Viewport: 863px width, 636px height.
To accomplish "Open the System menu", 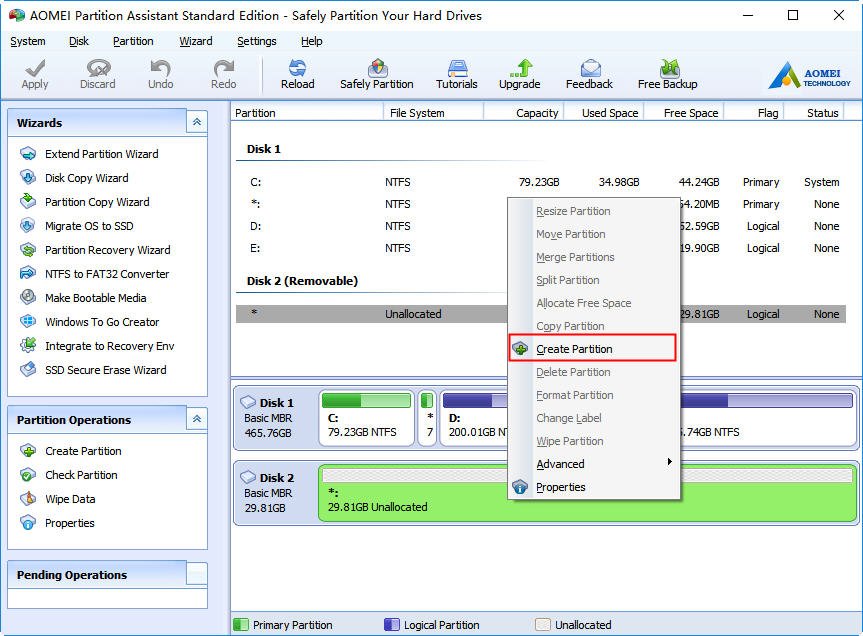I will pyautogui.click(x=28, y=41).
